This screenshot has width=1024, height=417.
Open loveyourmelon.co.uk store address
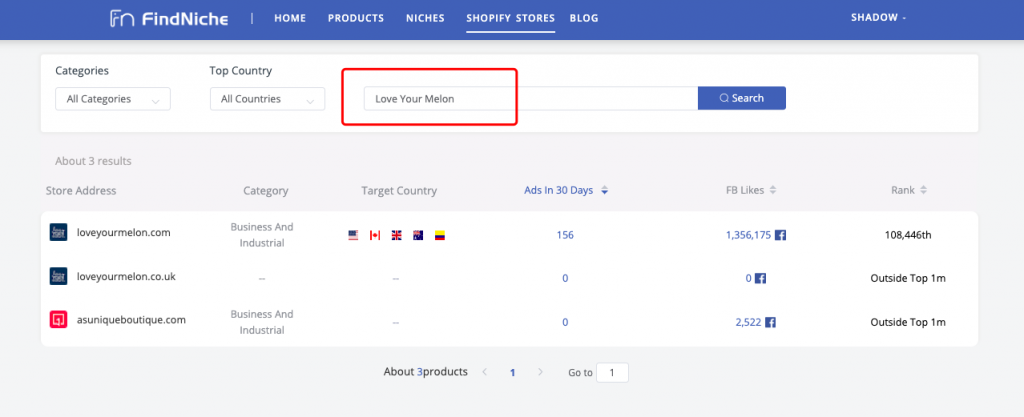[126, 277]
